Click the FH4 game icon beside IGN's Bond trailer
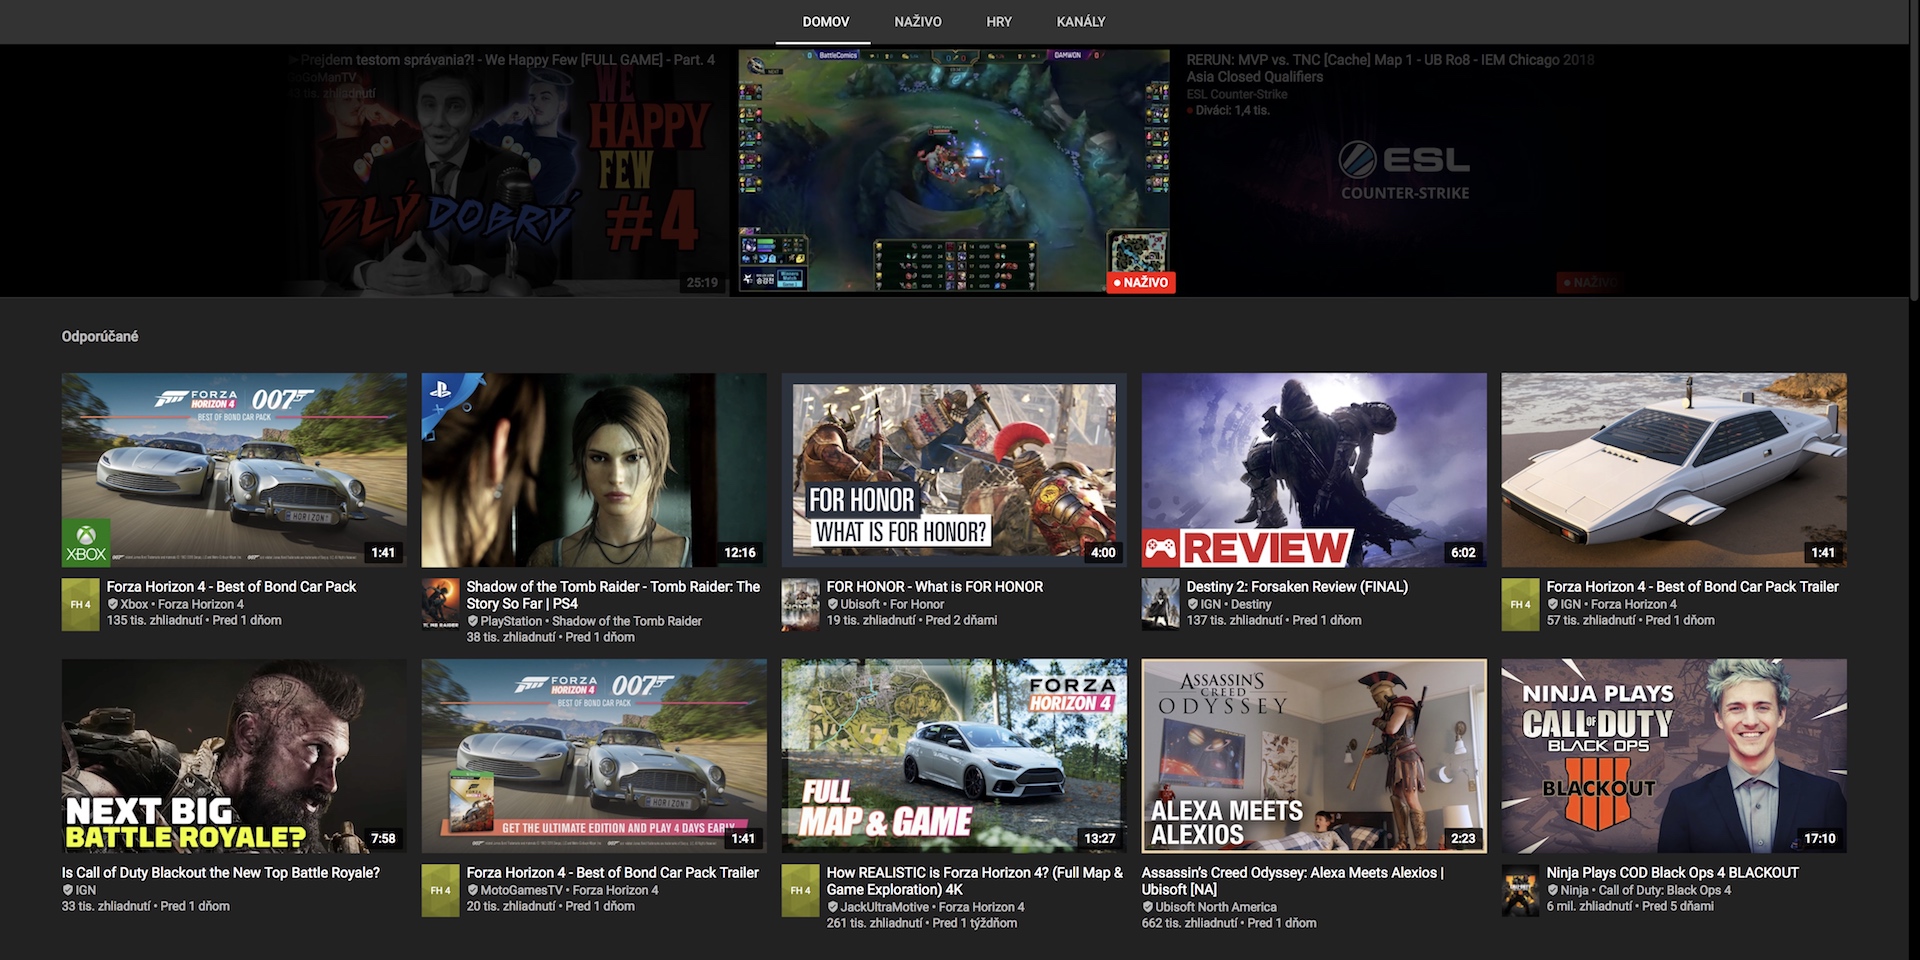 click(1520, 604)
